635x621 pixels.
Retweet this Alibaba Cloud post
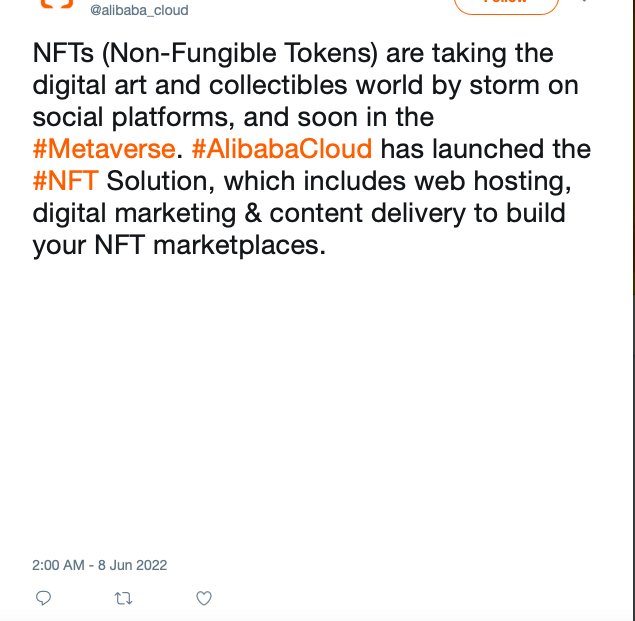click(x=123, y=598)
